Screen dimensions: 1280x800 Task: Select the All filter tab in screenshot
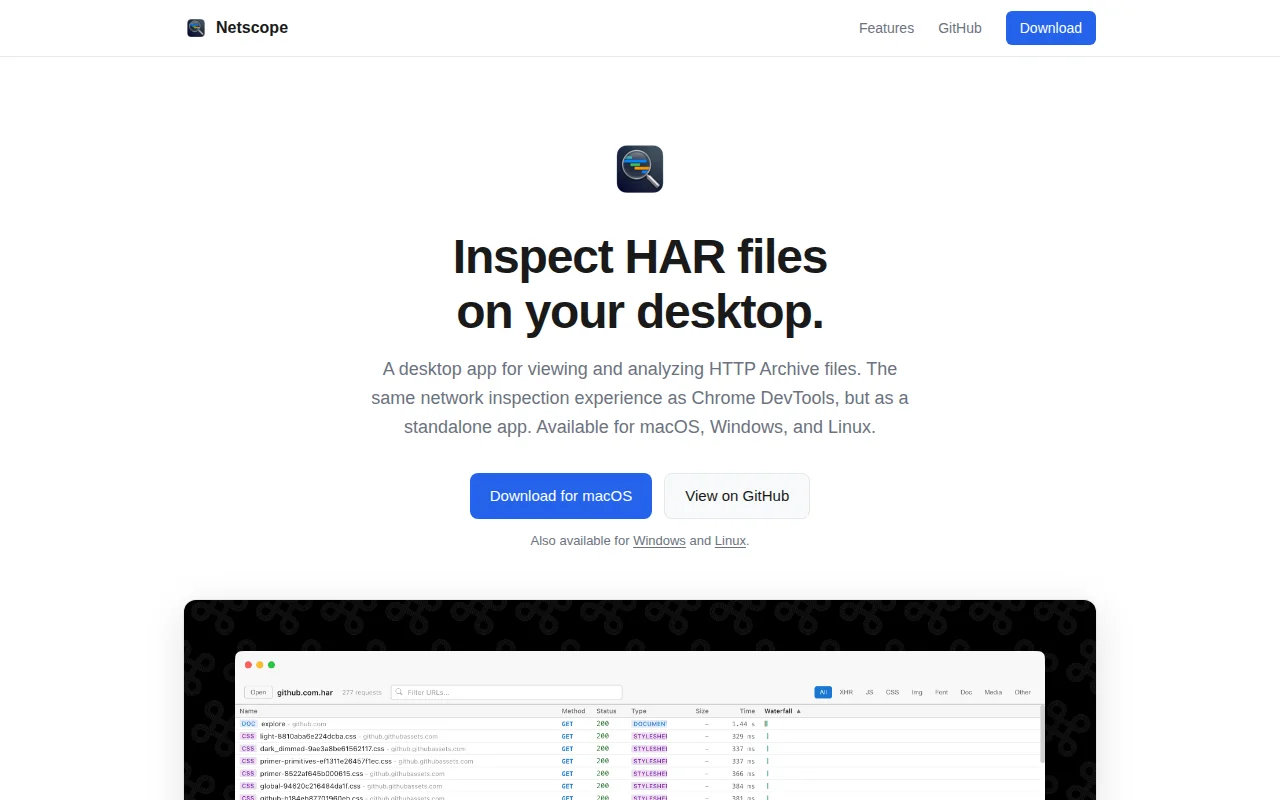[x=823, y=692]
